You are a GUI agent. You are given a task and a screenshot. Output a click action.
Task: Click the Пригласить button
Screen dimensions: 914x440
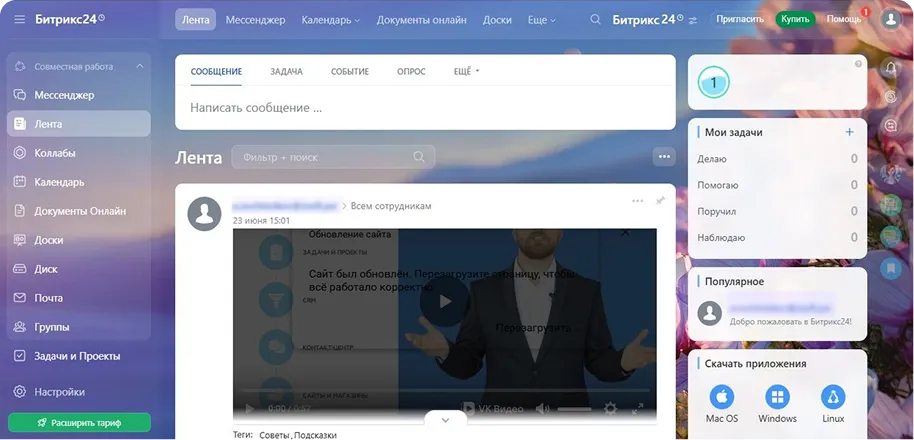coord(741,19)
